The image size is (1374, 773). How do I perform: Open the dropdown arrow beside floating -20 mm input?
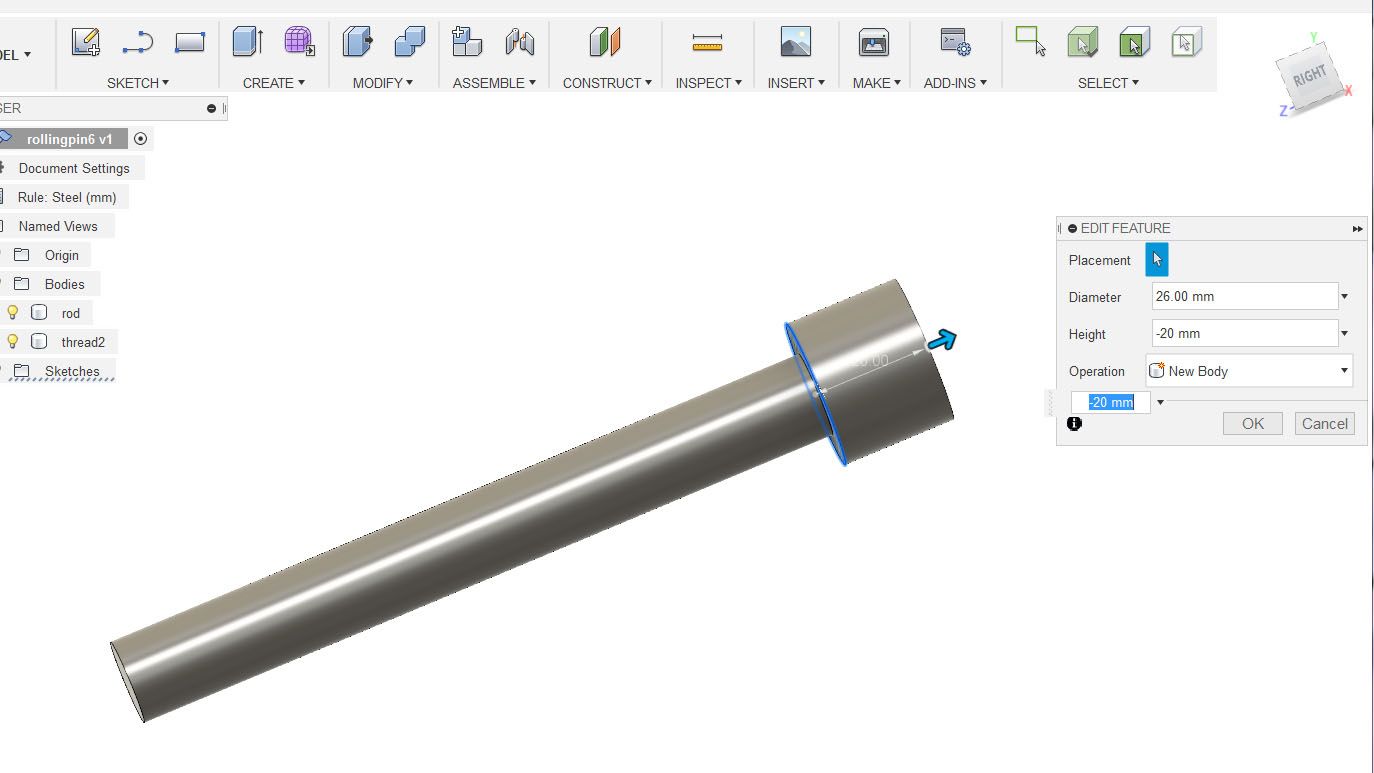click(x=1160, y=403)
